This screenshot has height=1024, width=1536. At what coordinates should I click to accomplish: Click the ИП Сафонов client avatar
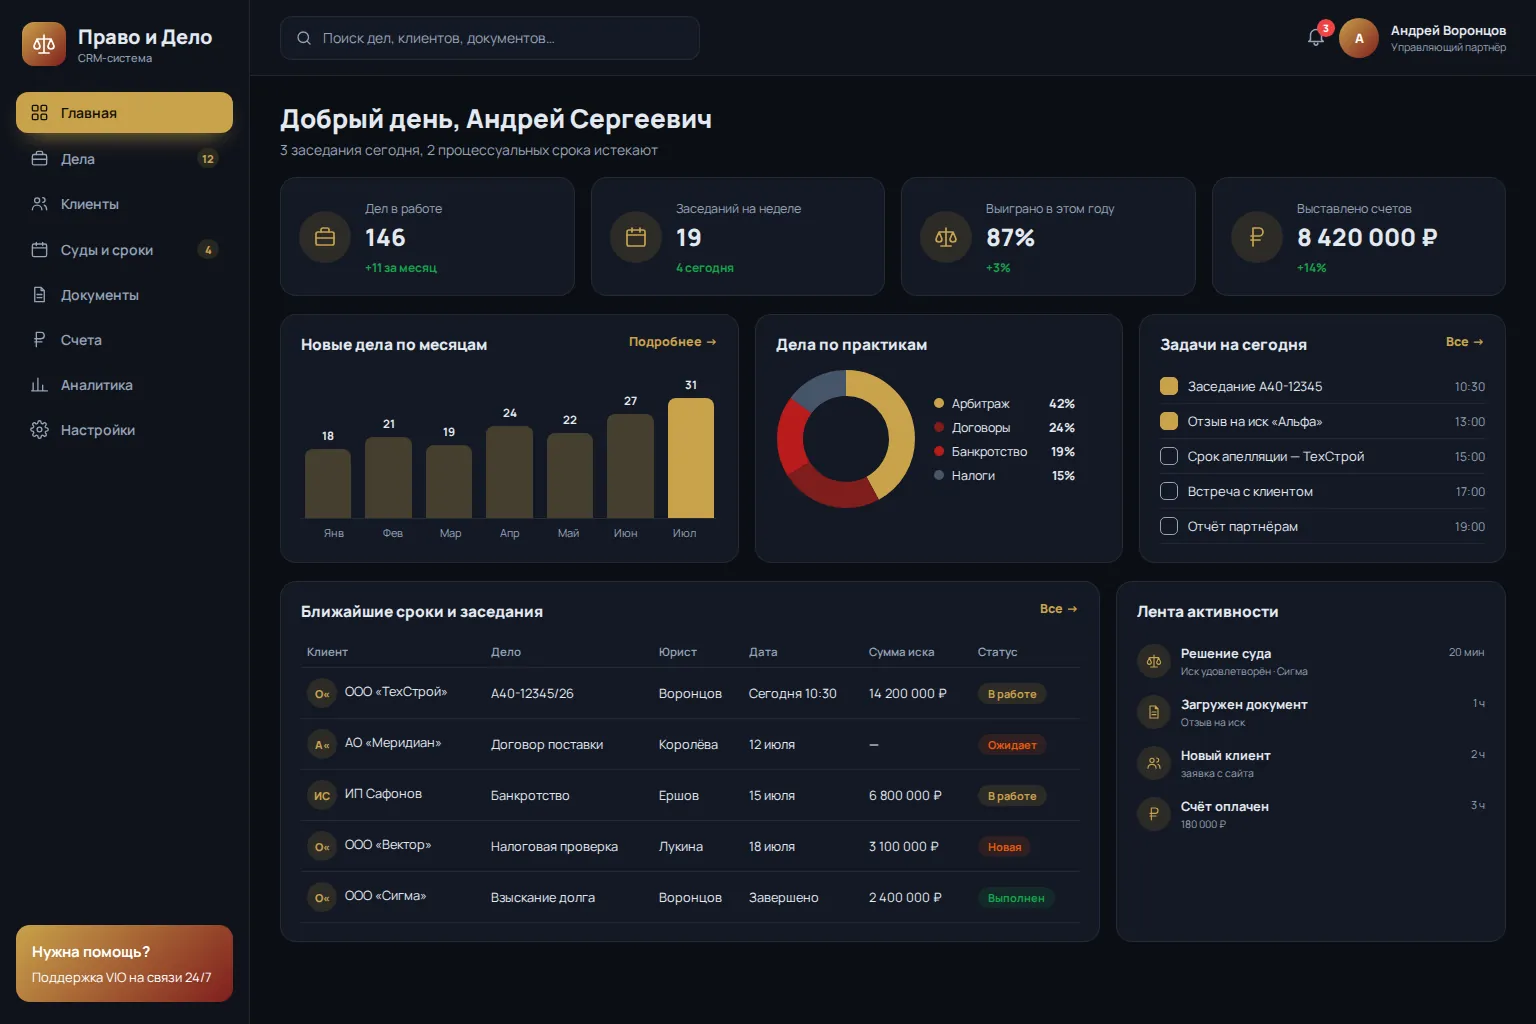322,795
